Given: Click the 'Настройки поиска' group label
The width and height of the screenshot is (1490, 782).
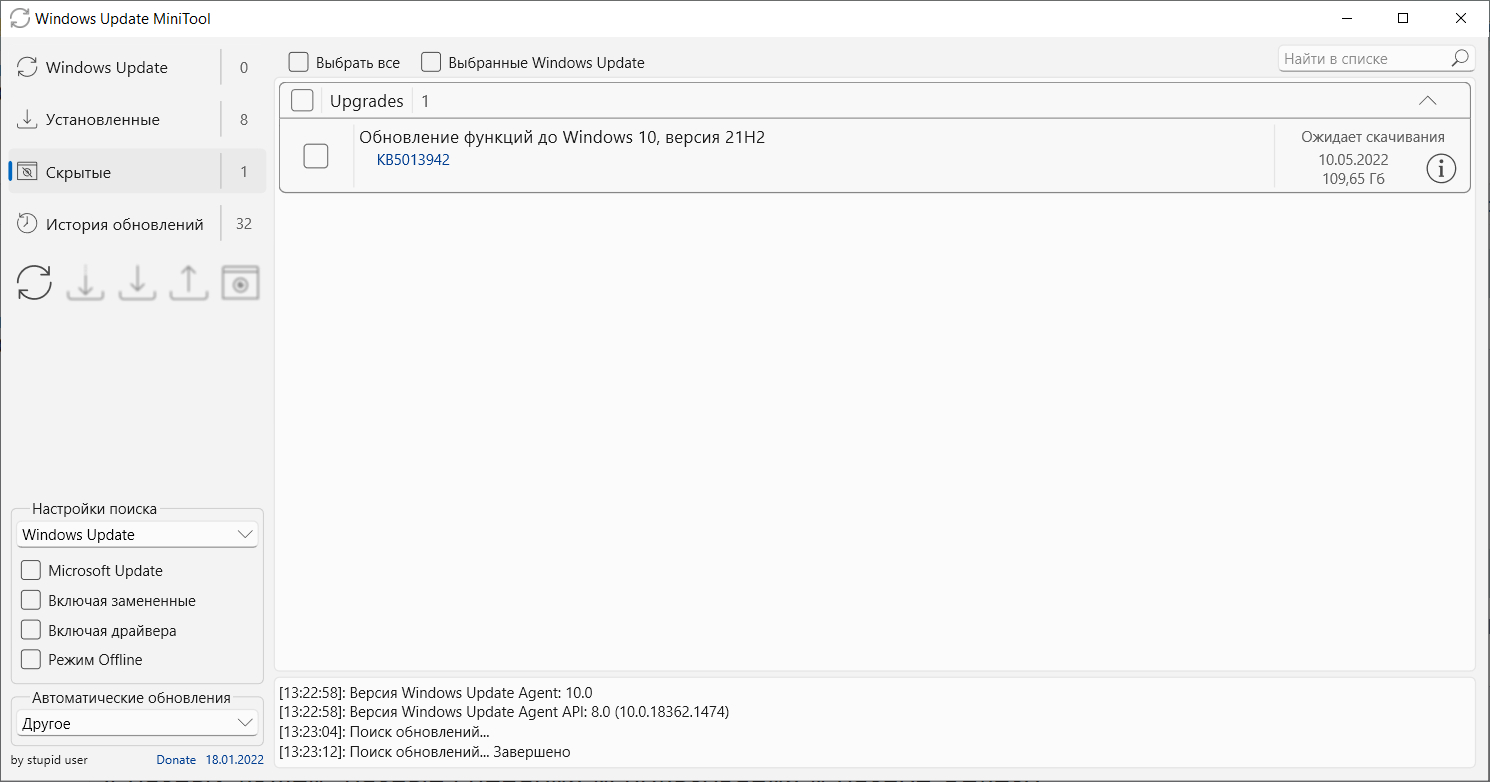Looking at the screenshot, I should 94,509.
